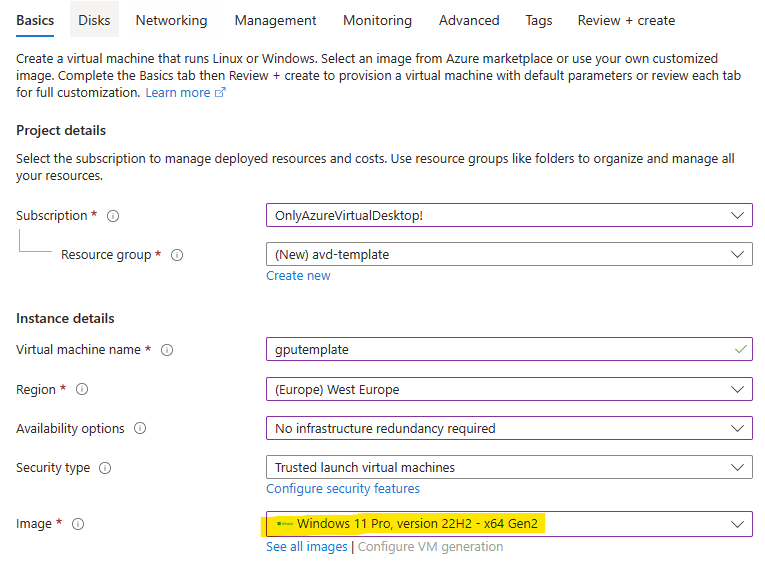This screenshot has height=568, width=765.
Task: Click the Instance details heading
Action: [65, 318]
